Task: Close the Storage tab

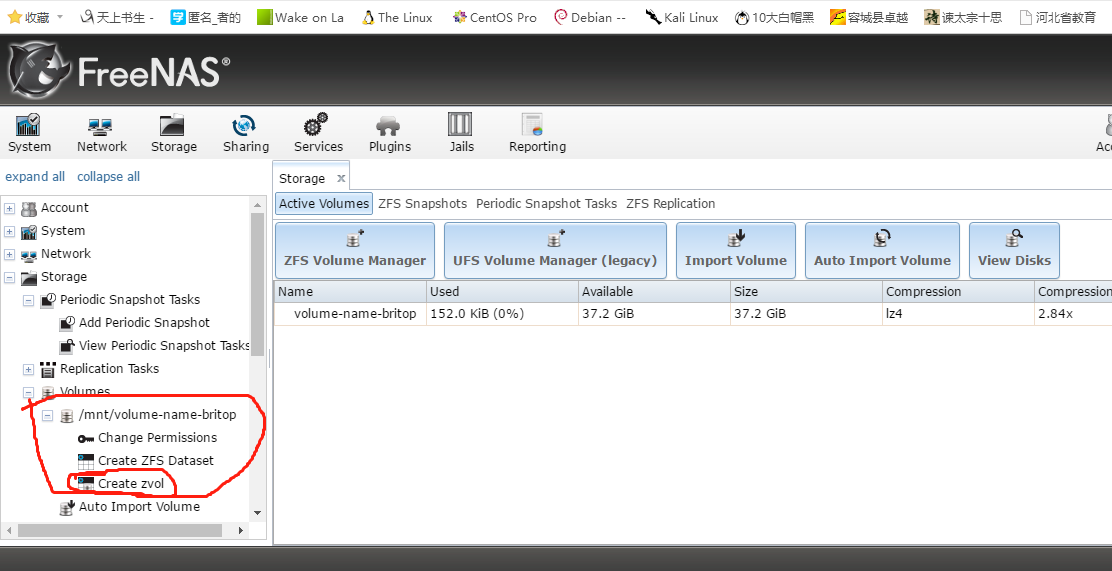Action: (x=340, y=178)
